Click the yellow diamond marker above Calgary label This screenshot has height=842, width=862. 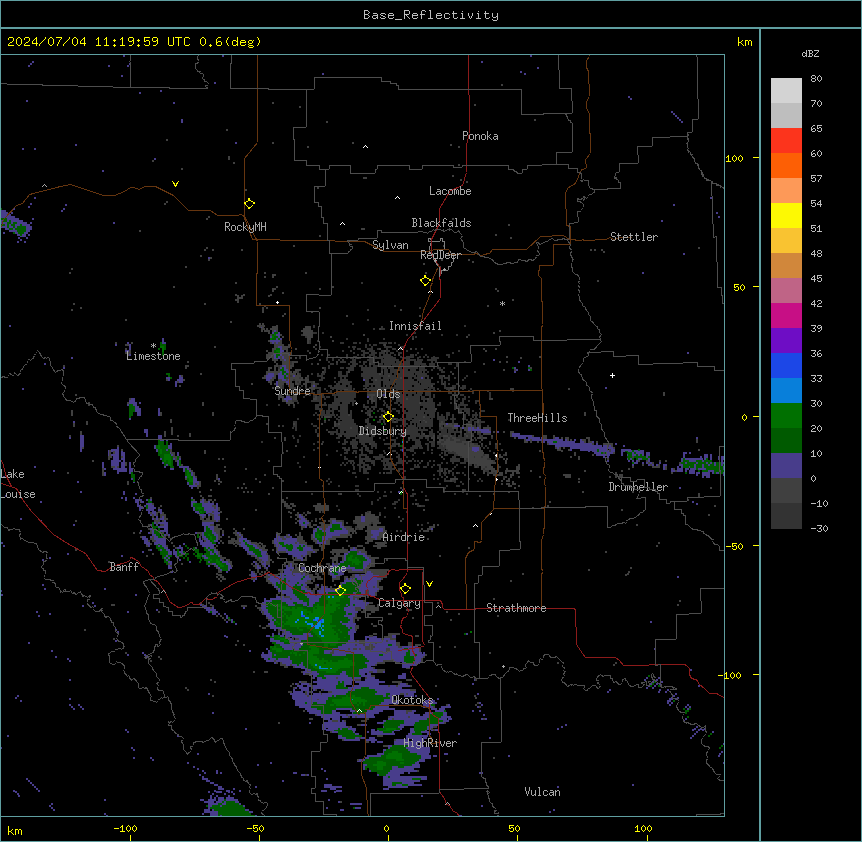click(x=405, y=589)
